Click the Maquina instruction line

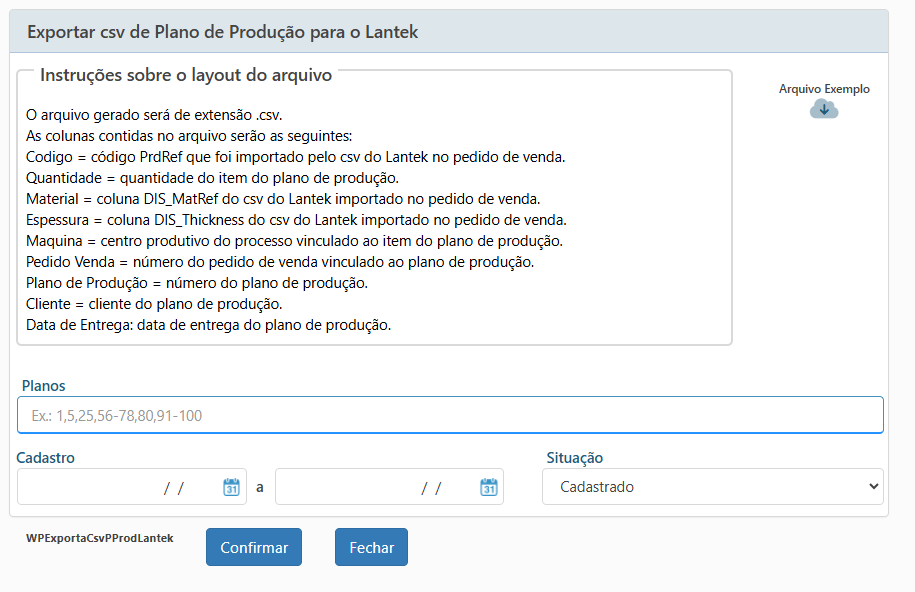click(294, 241)
